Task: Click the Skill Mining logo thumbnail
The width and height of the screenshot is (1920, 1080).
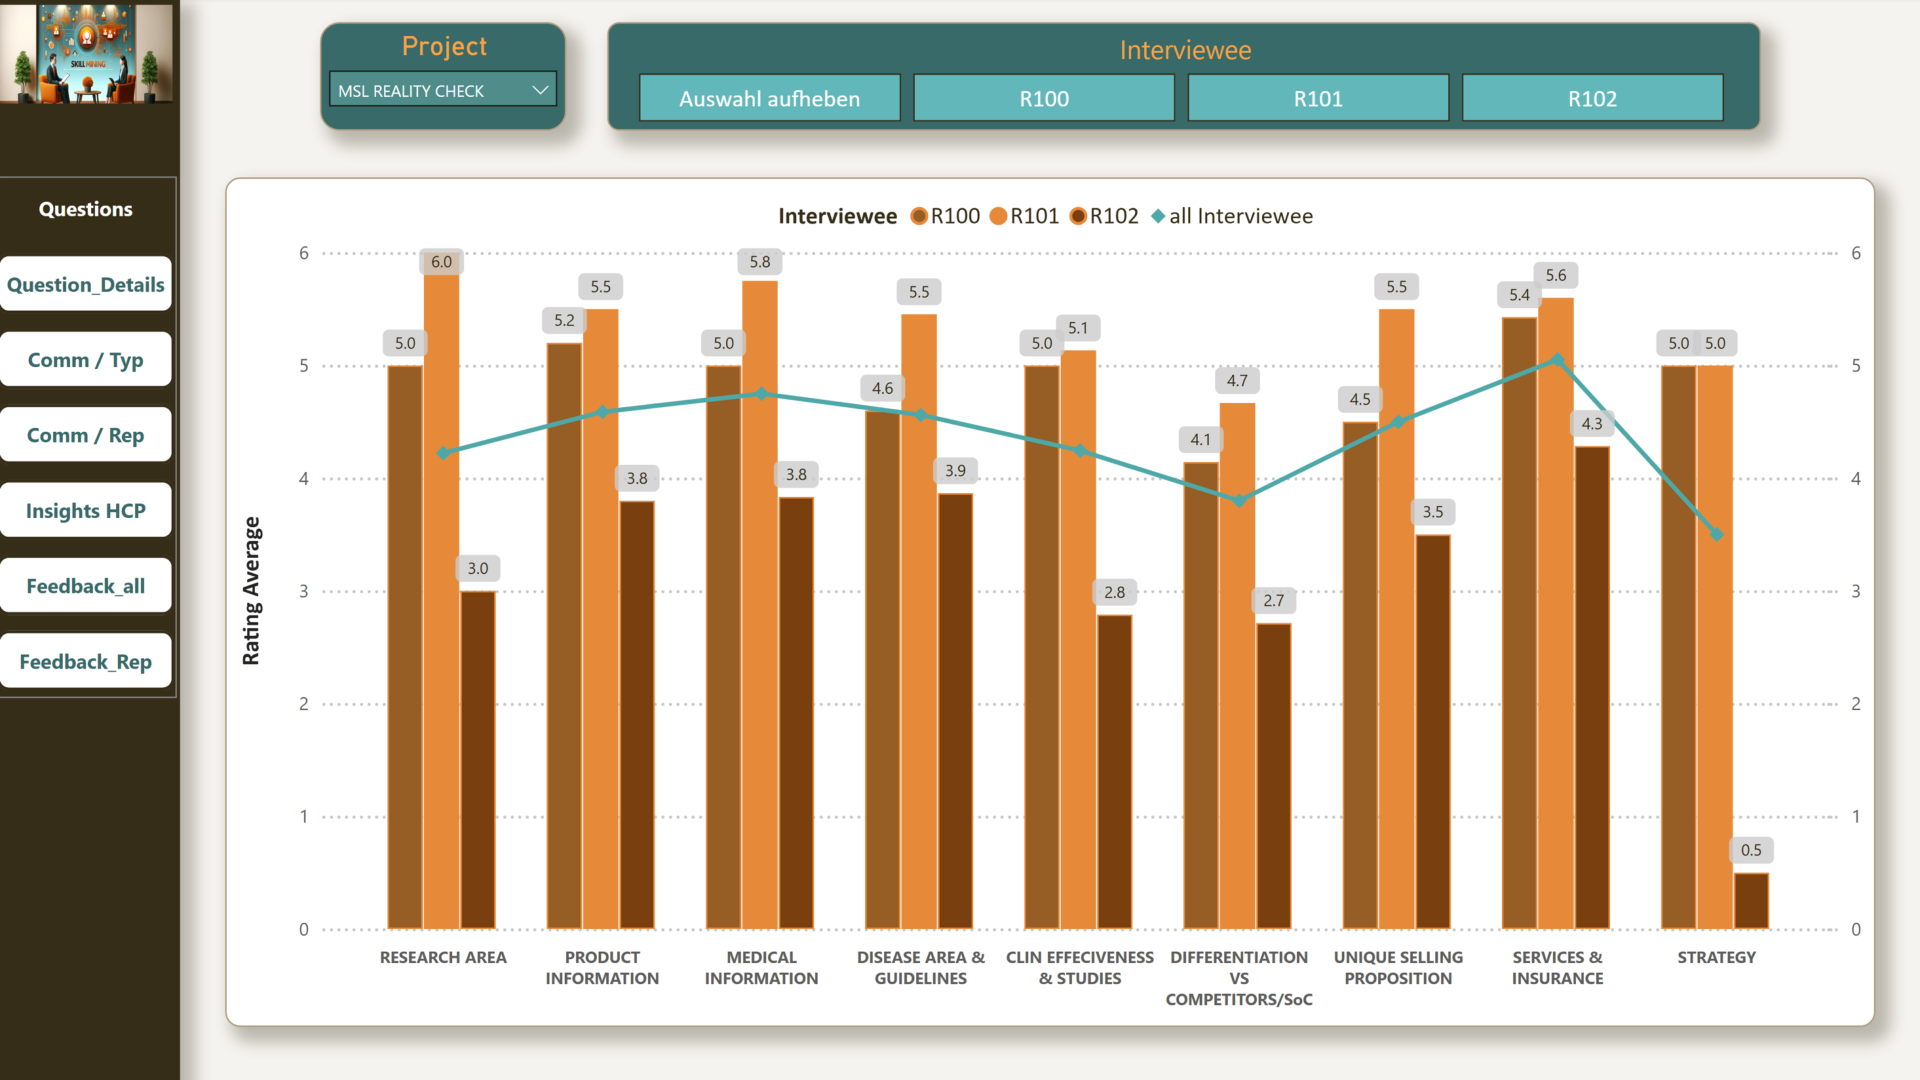Action: pyautogui.click(x=86, y=52)
